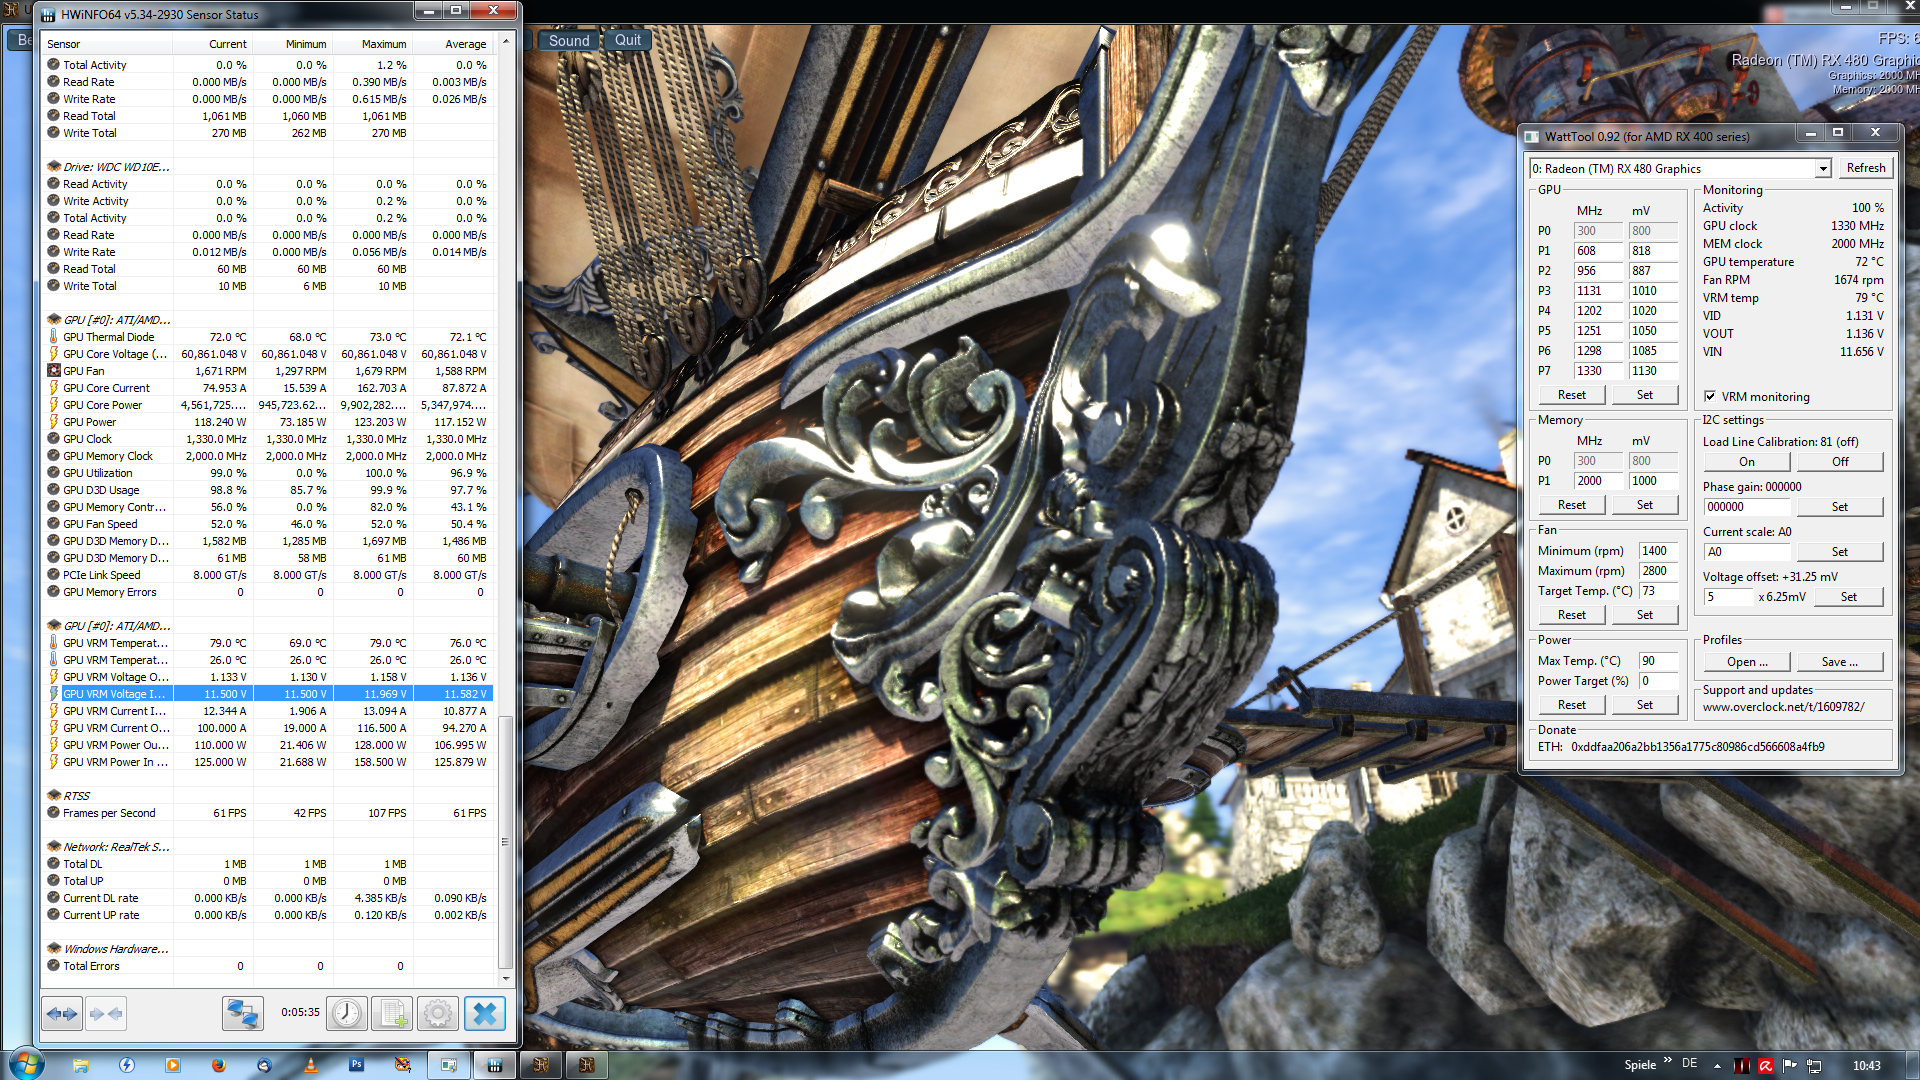Turn Load Line Calibration Off
This screenshot has width=1920, height=1080.
[x=1839, y=462]
